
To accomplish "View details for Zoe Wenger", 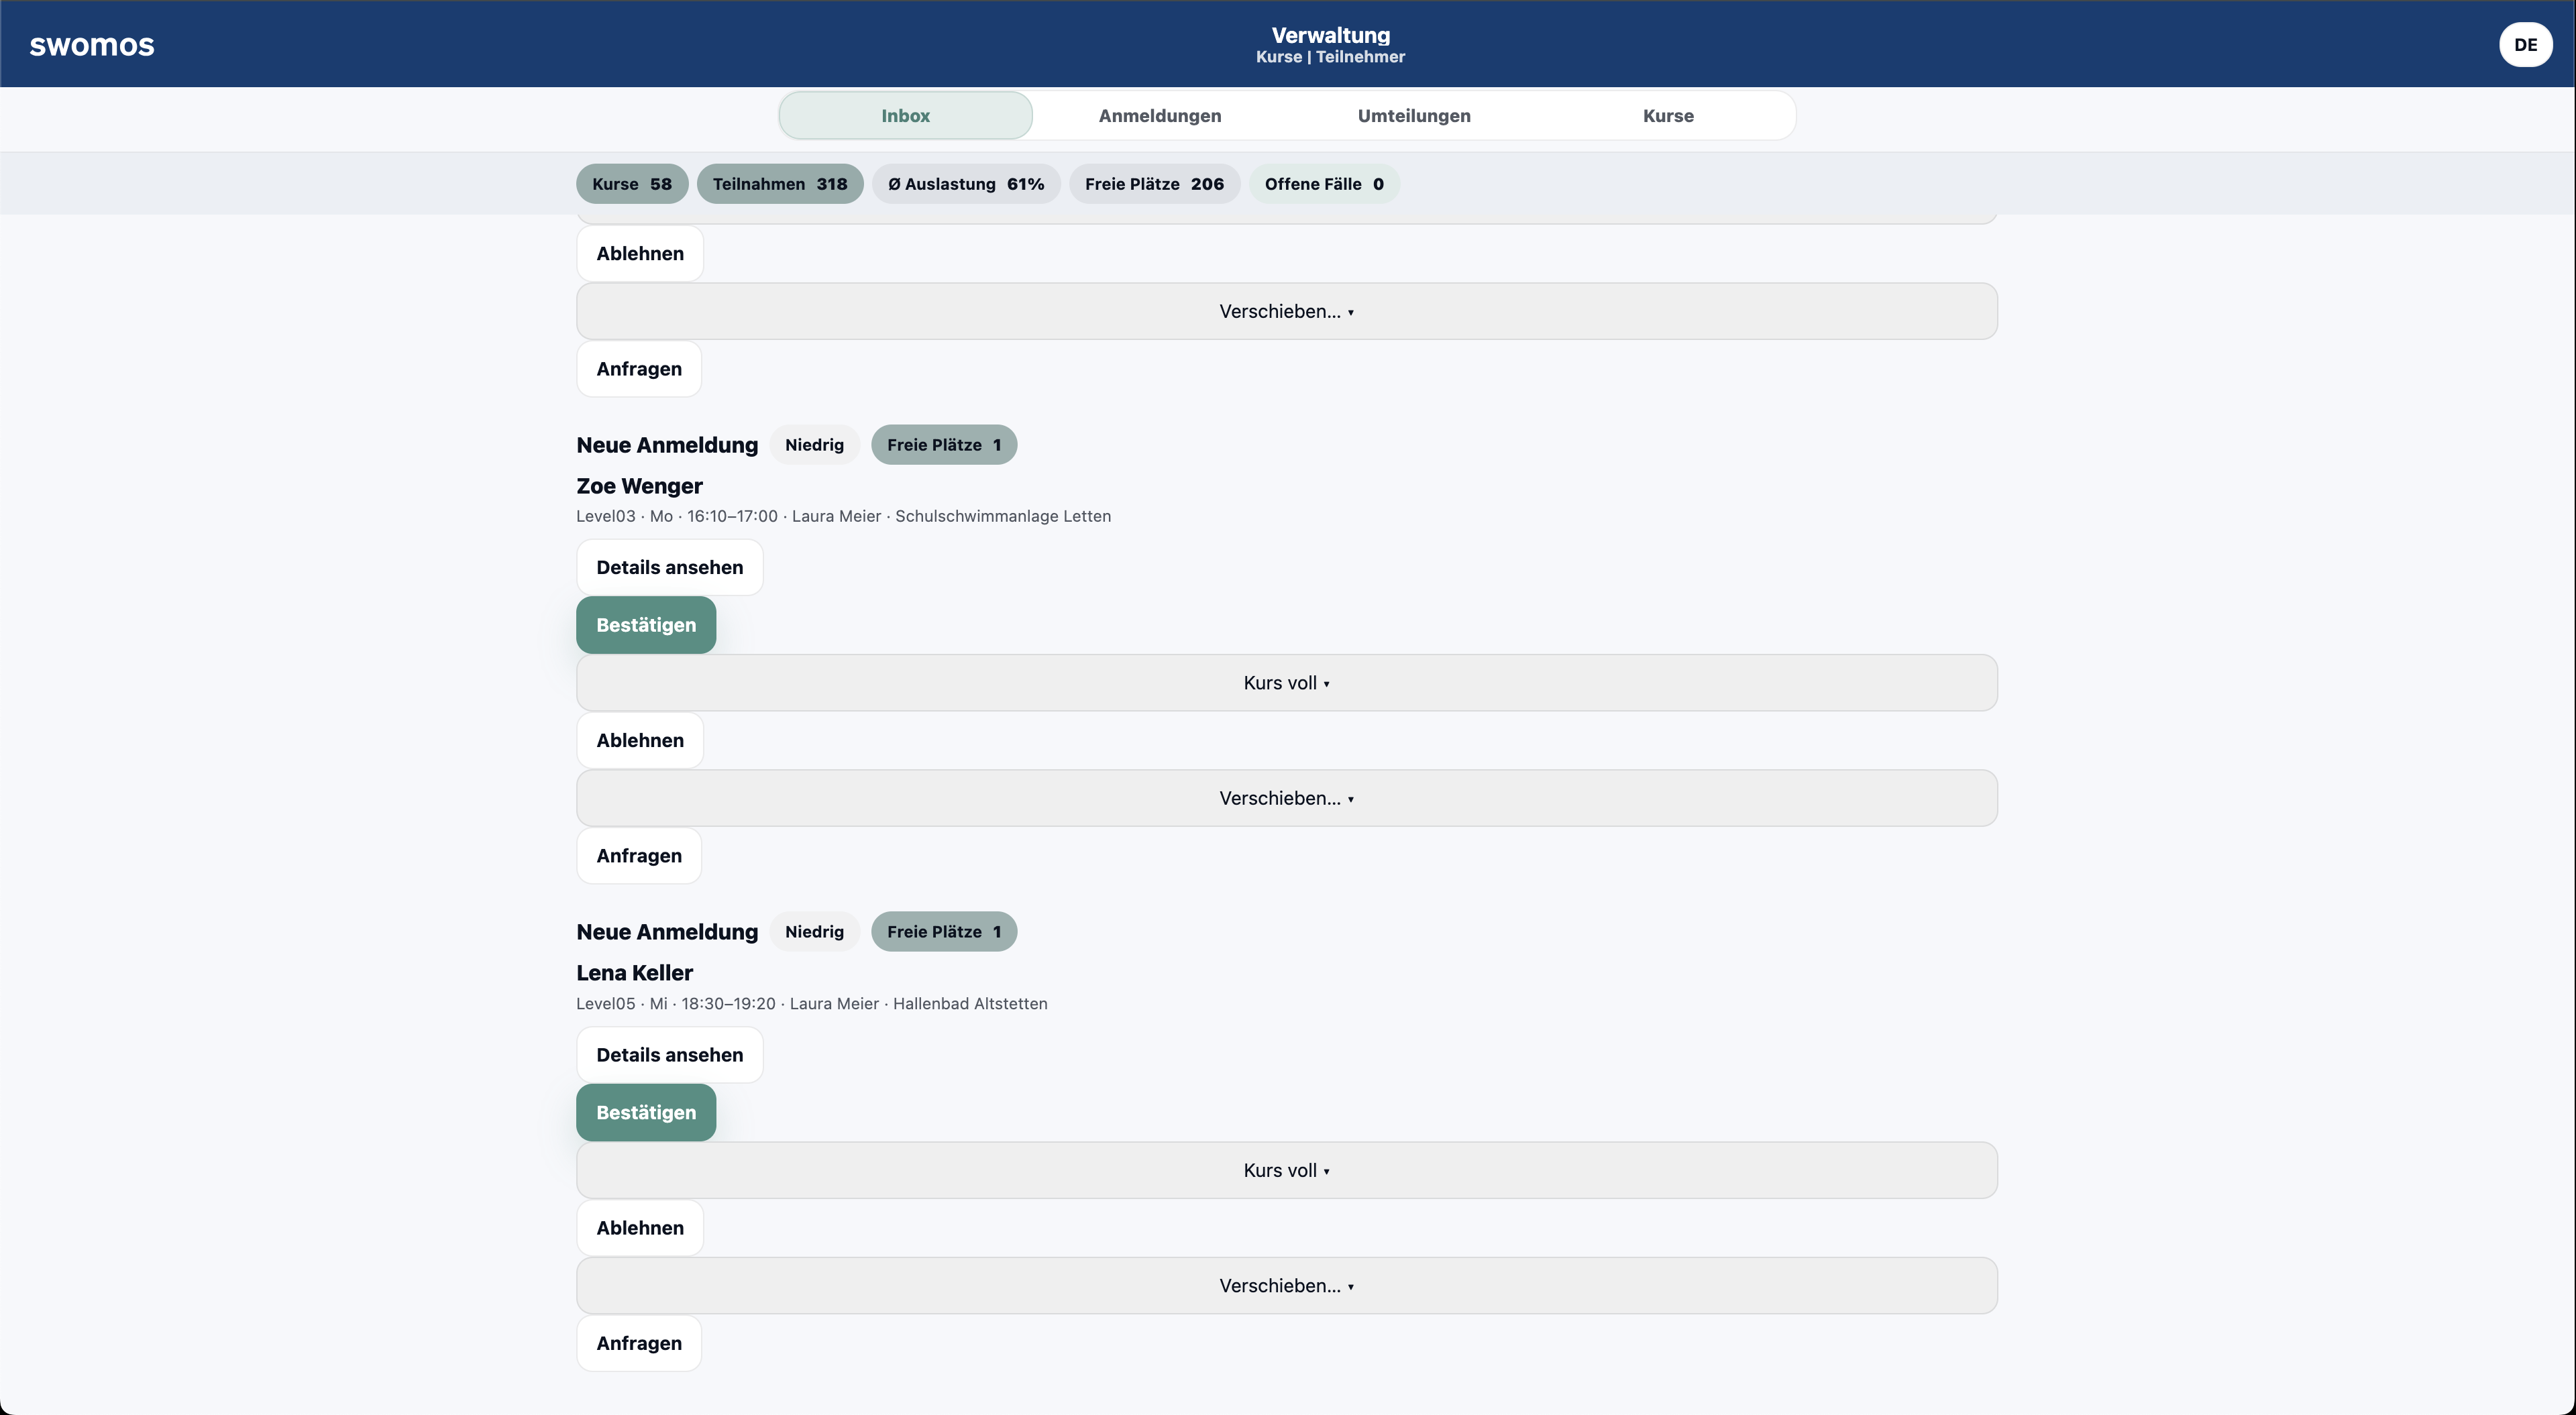I will click(x=670, y=567).
